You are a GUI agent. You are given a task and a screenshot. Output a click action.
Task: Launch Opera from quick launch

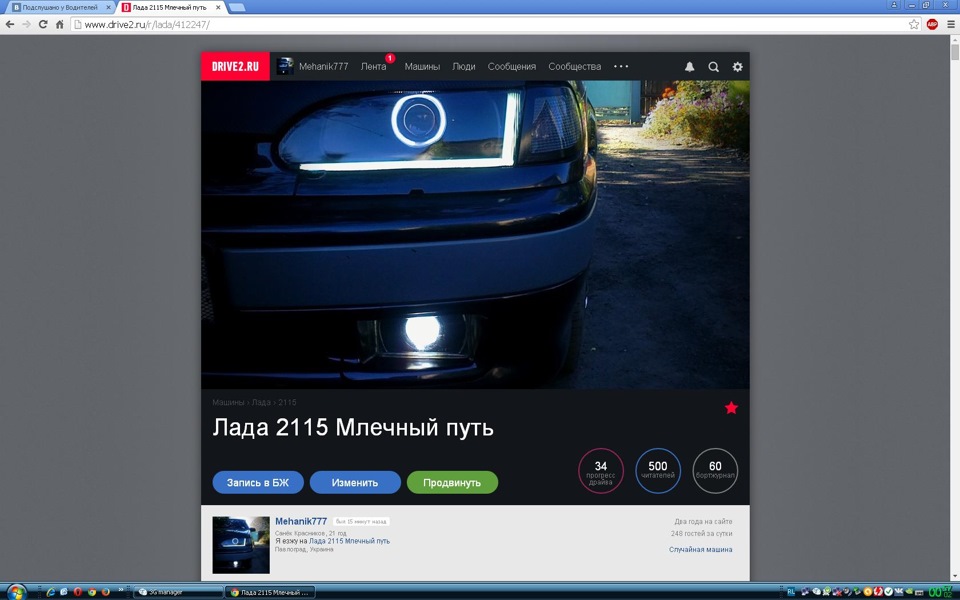pyautogui.click(x=78, y=592)
